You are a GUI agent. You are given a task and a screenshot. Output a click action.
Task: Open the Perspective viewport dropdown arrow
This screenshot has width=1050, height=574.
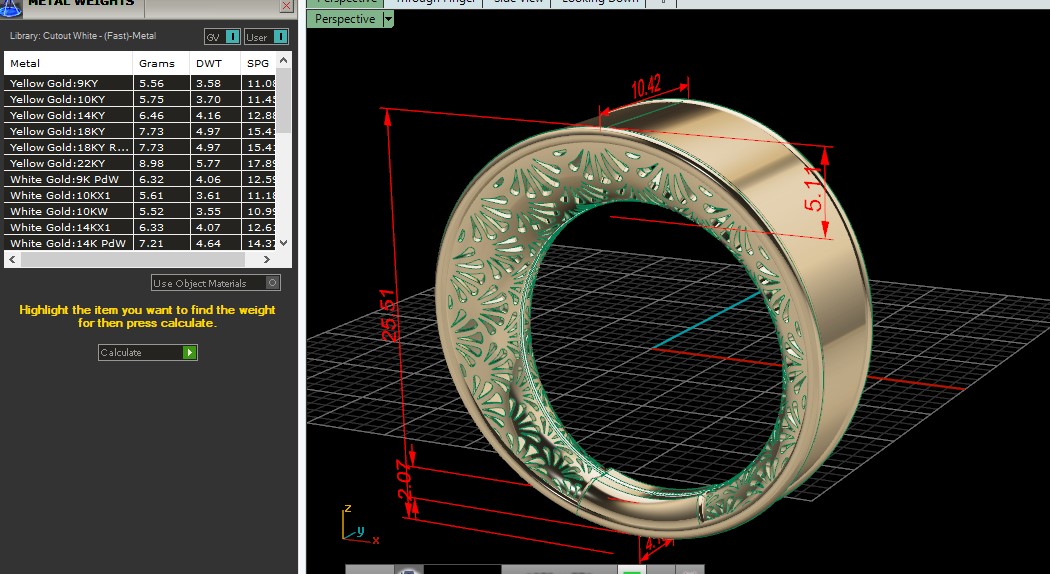388,19
